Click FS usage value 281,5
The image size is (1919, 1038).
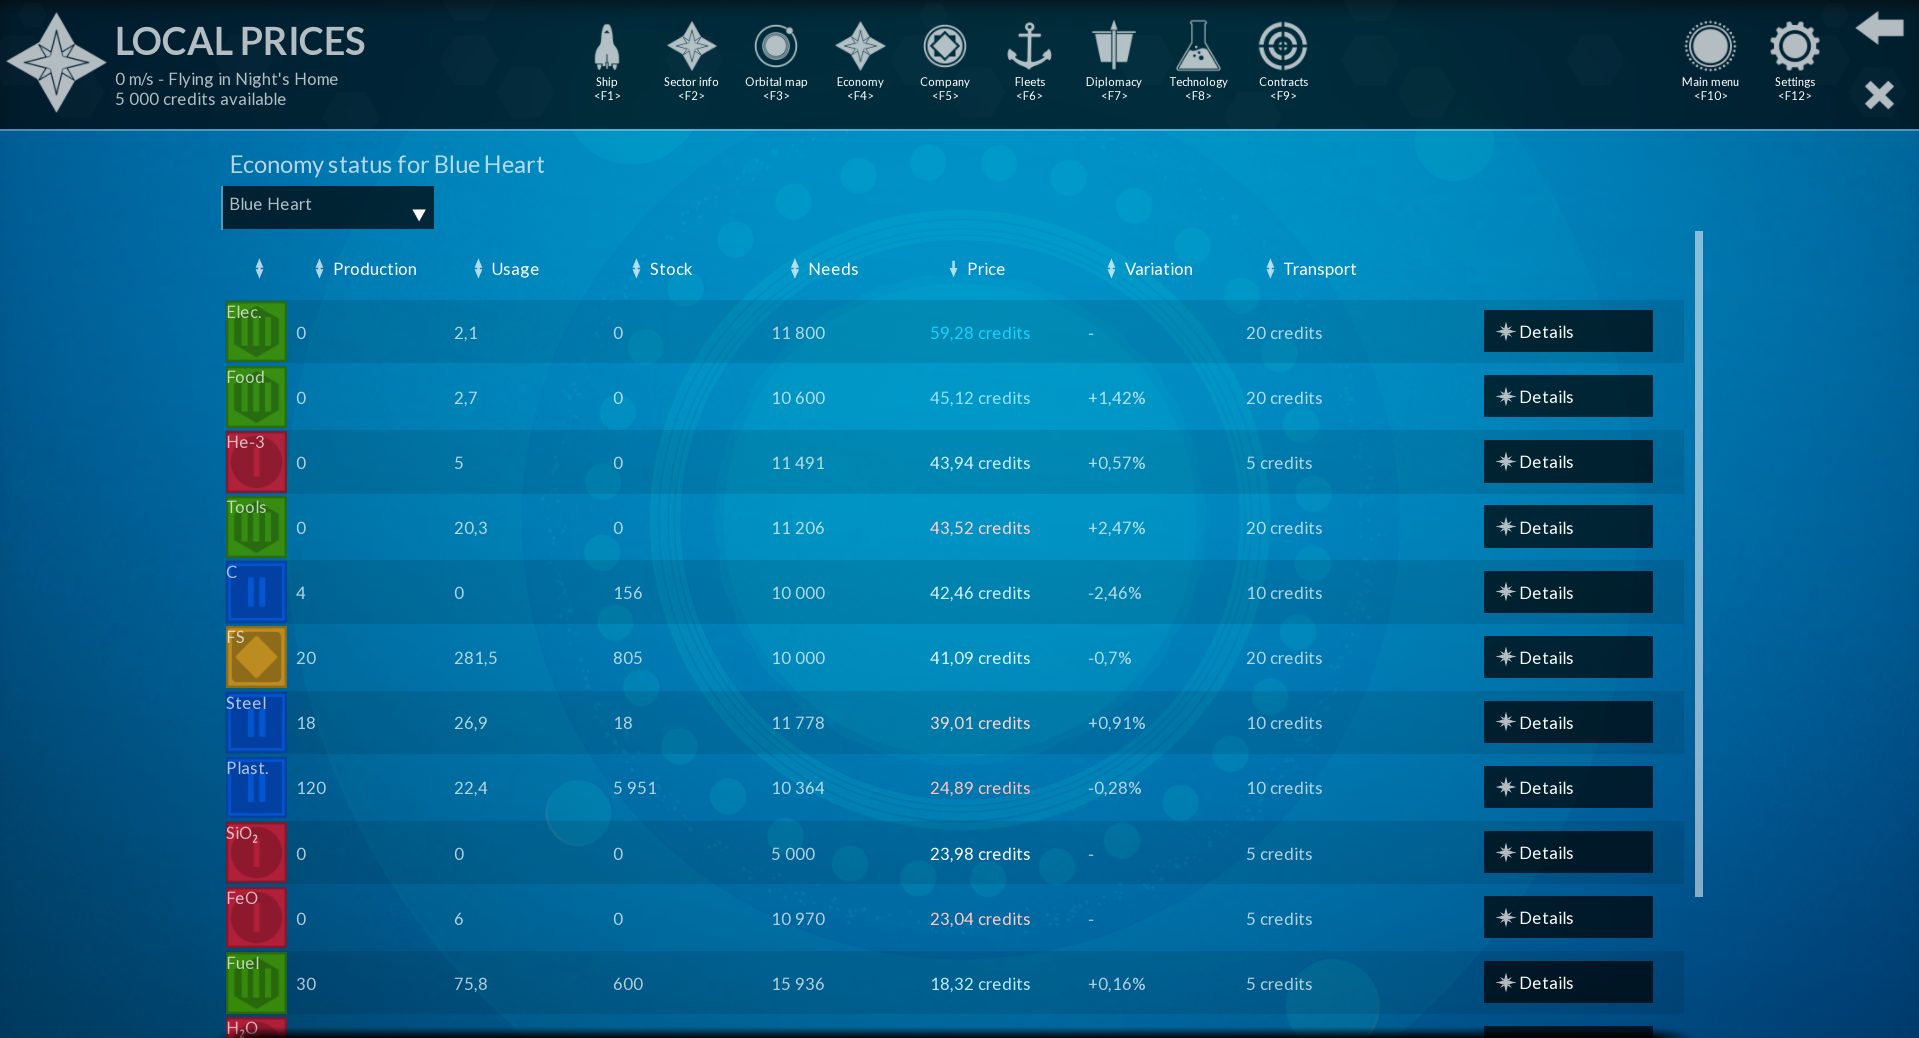476,658
